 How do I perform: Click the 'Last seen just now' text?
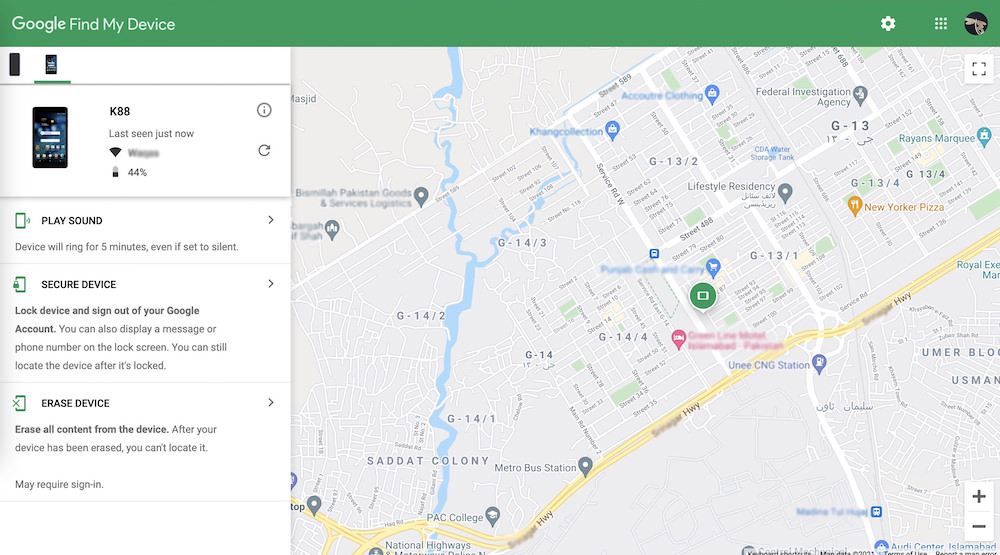click(151, 133)
